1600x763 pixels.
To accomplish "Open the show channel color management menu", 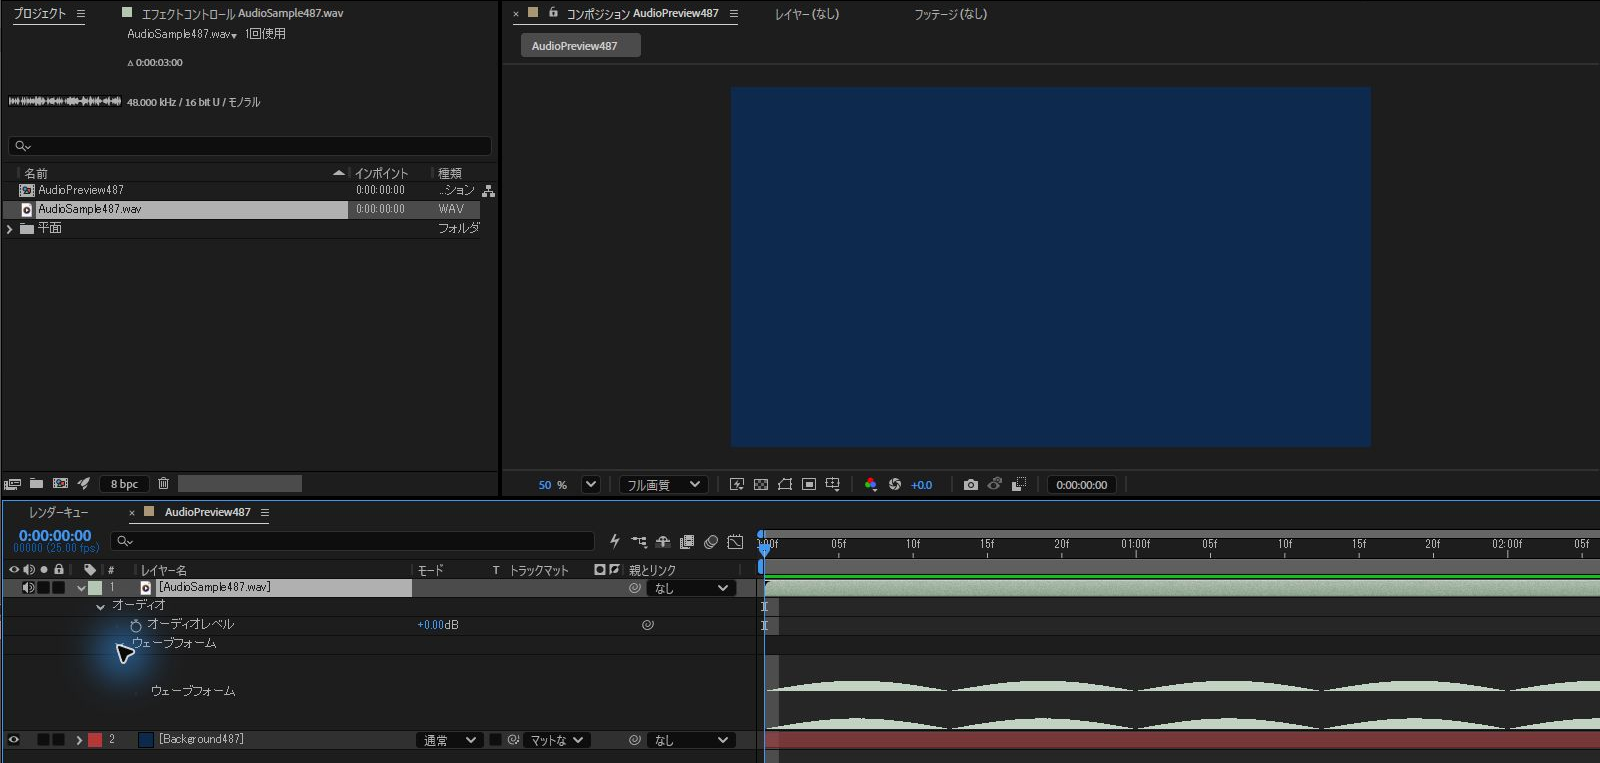I will point(871,485).
